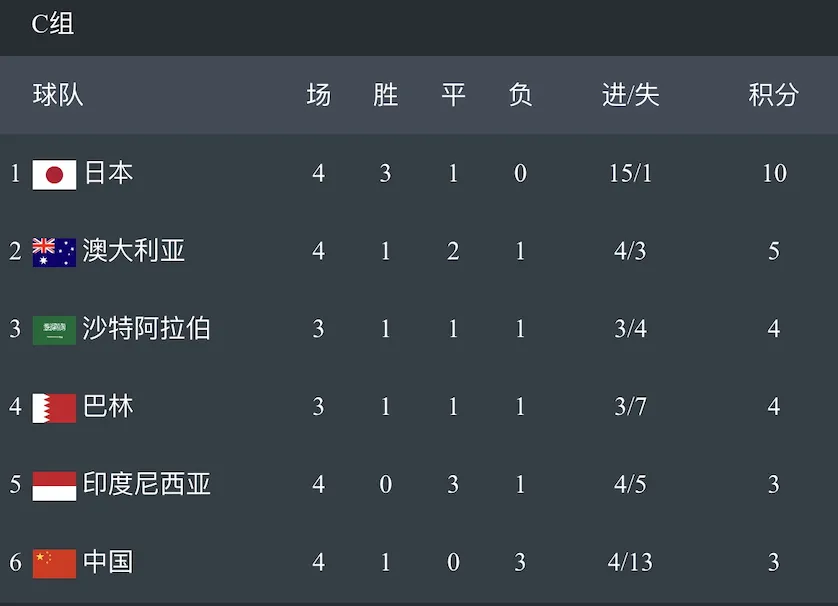Screen dimensions: 838x606
Task: Click the C组 group header
Action: (x=52, y=24)
